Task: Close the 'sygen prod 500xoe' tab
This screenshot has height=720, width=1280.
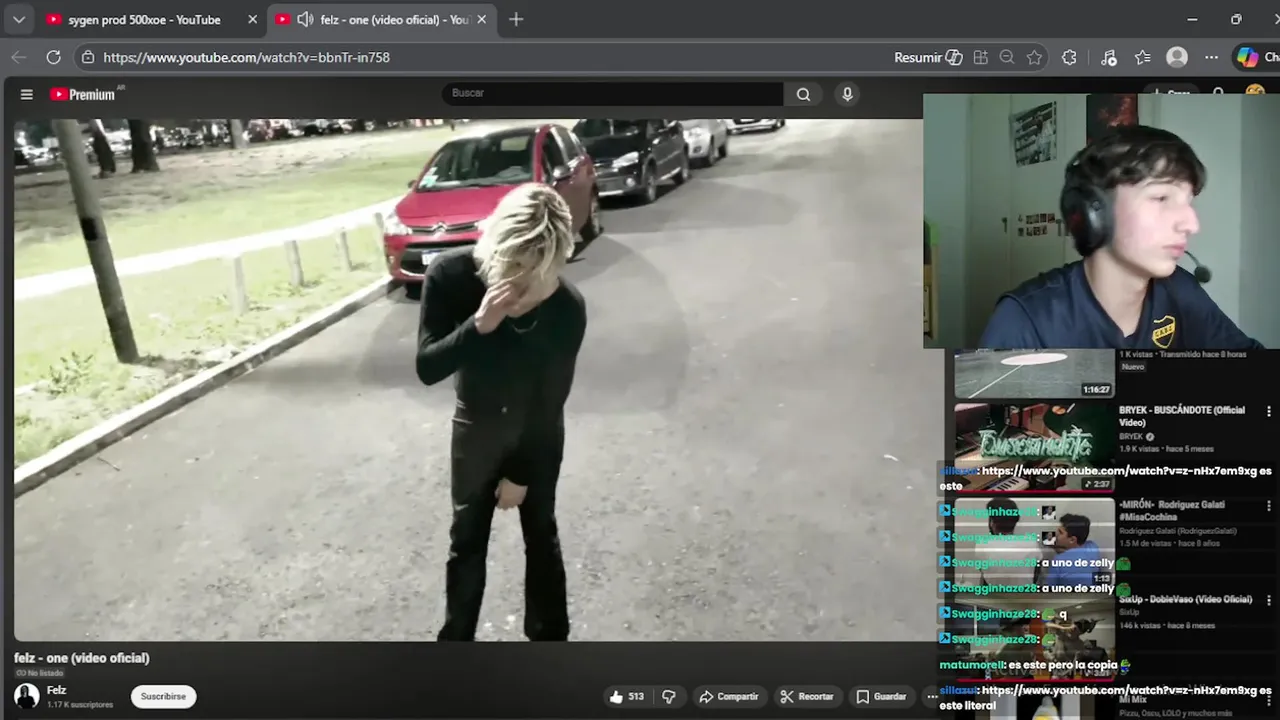Action: pos(252,19)
